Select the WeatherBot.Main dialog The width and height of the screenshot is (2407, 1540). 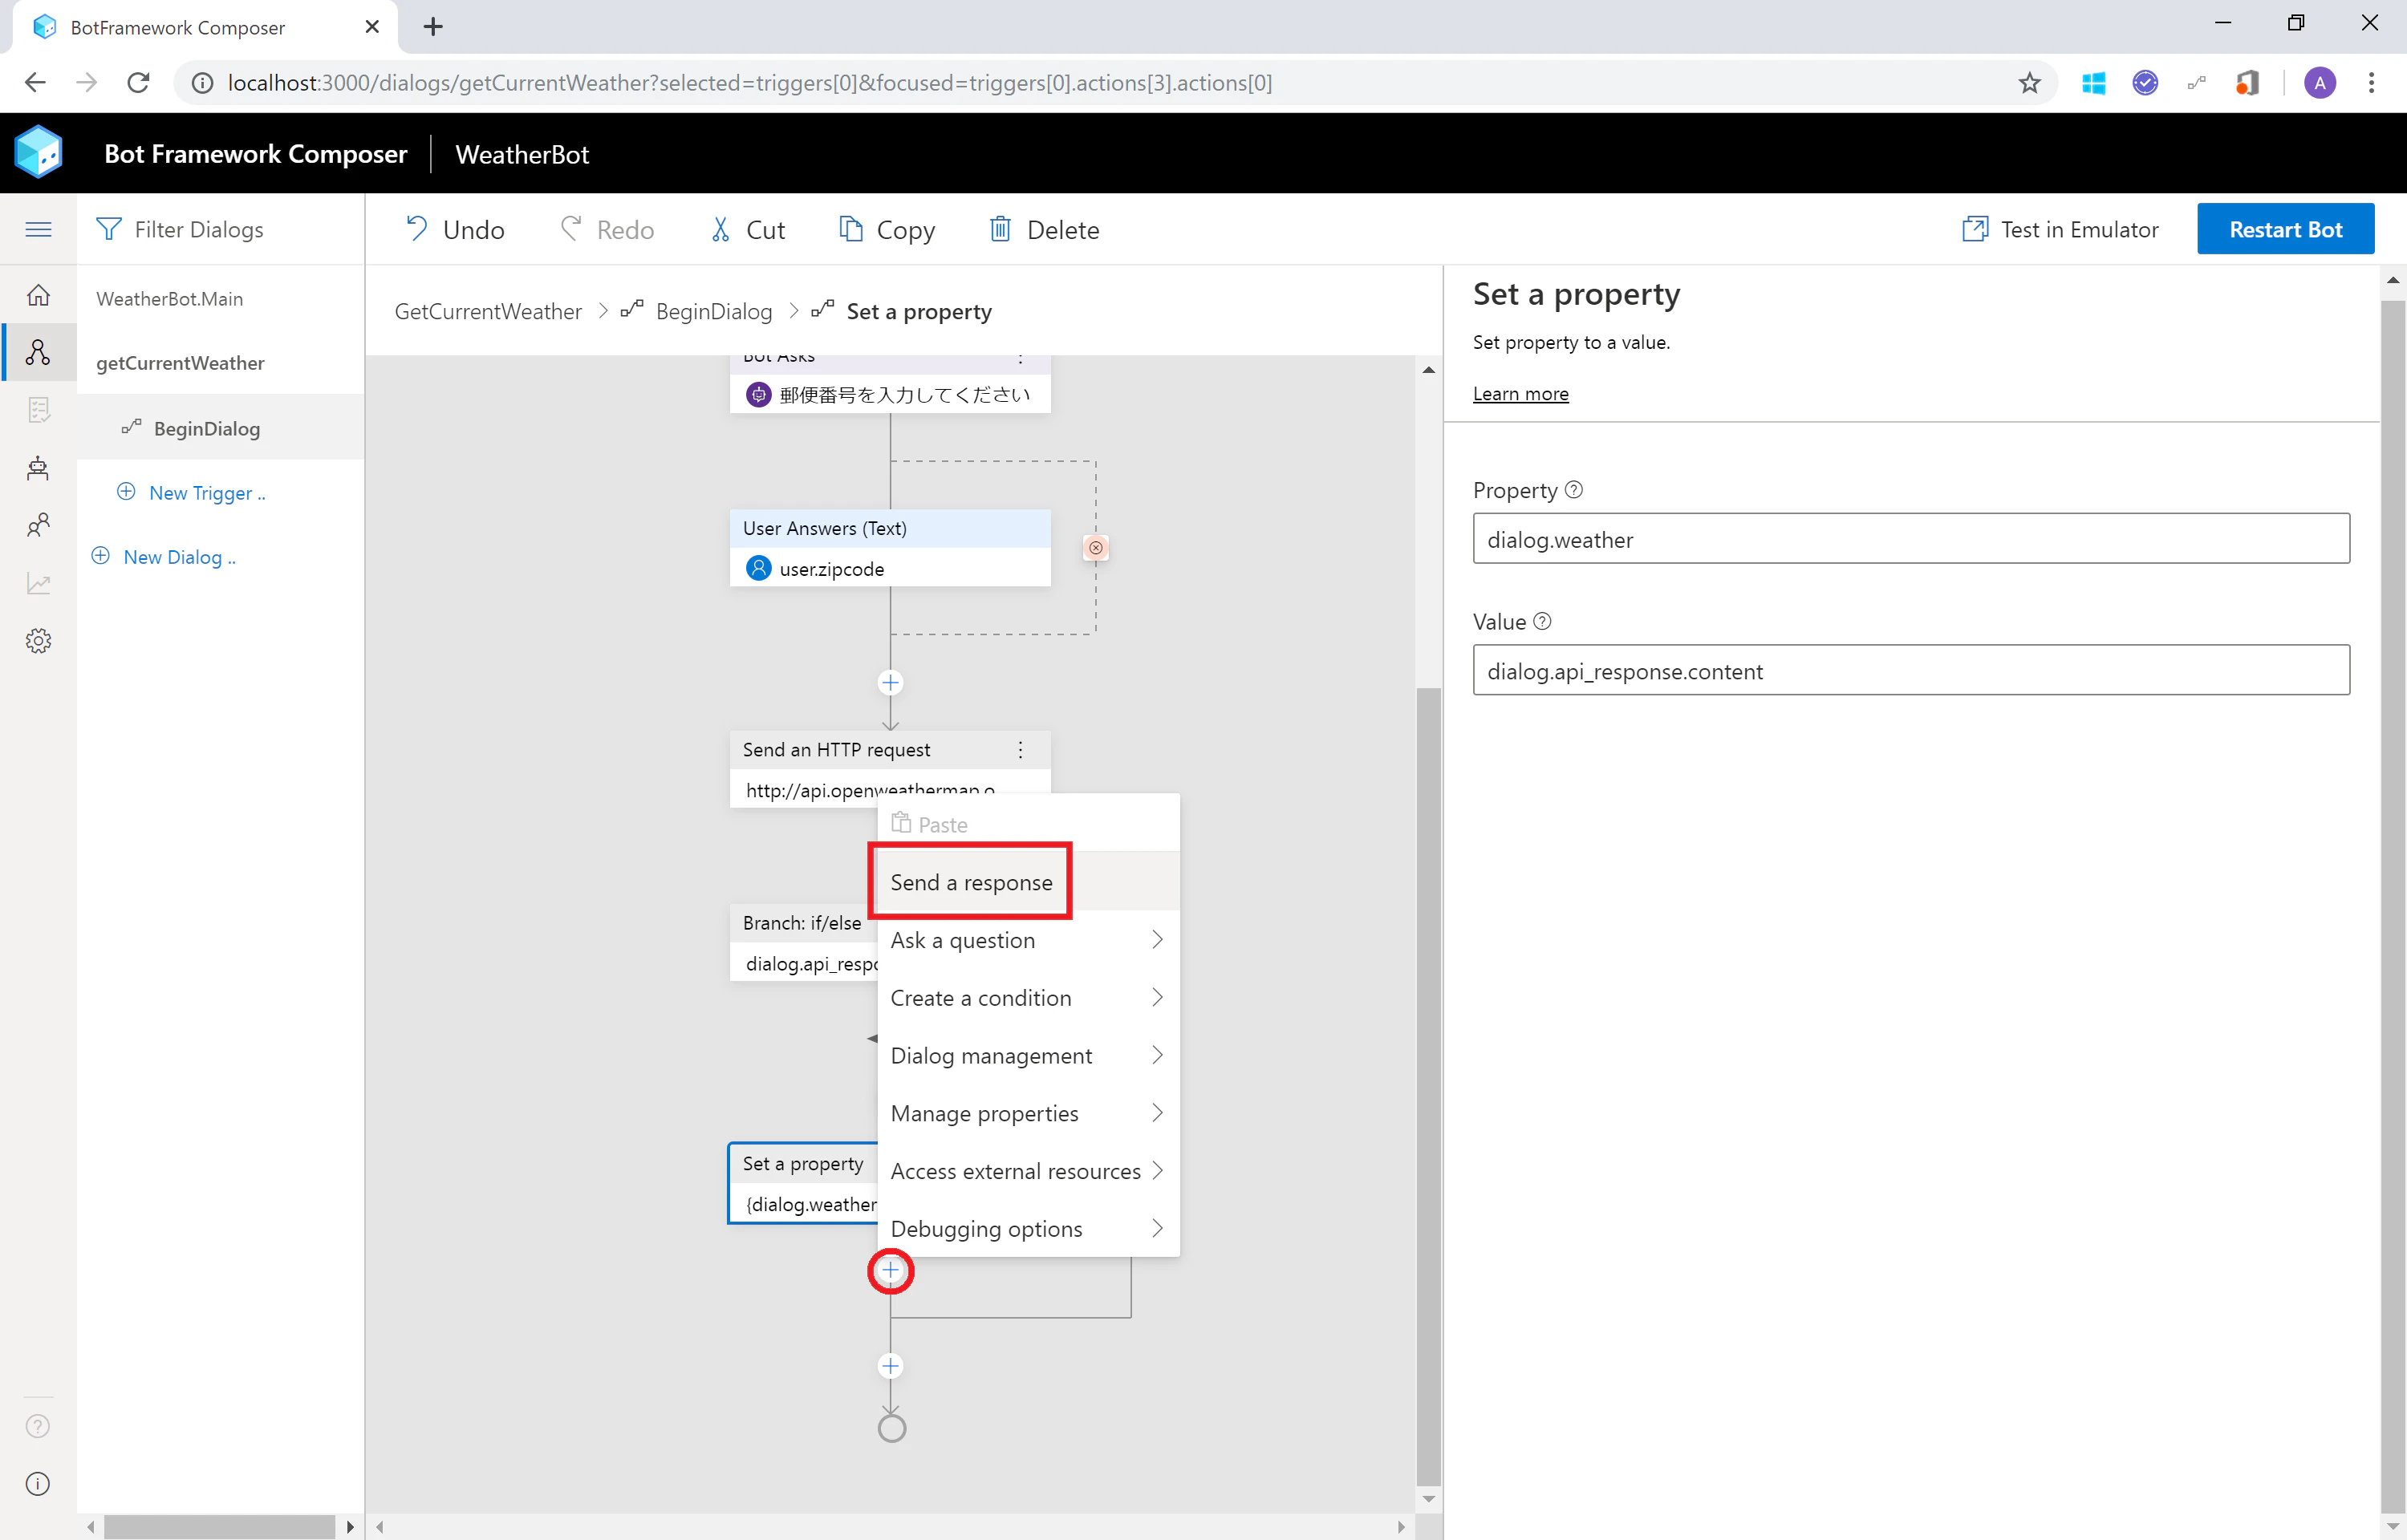click(x=169, y=299)
